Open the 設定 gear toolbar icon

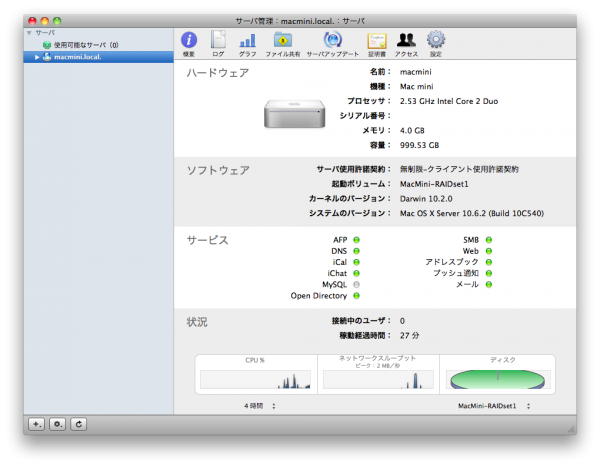tap(436, 44)
